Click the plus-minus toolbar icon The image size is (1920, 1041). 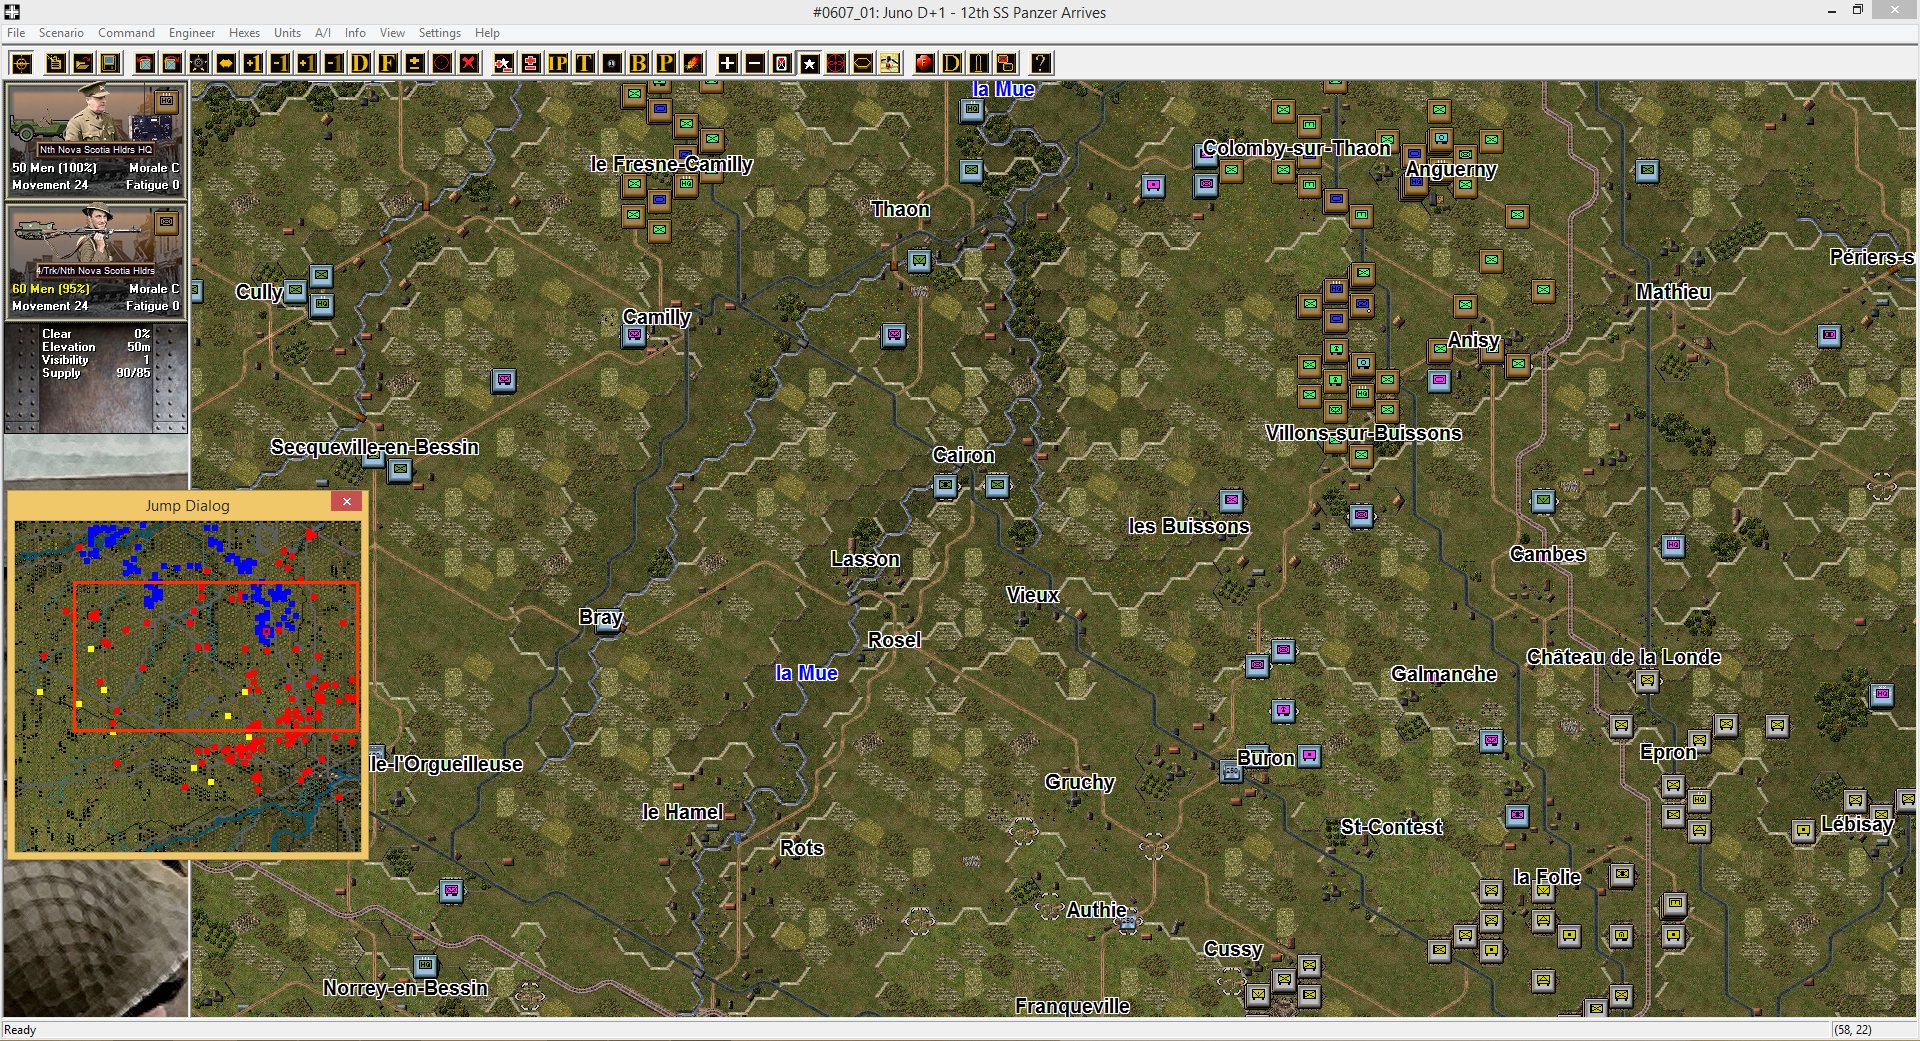(414, 64)
